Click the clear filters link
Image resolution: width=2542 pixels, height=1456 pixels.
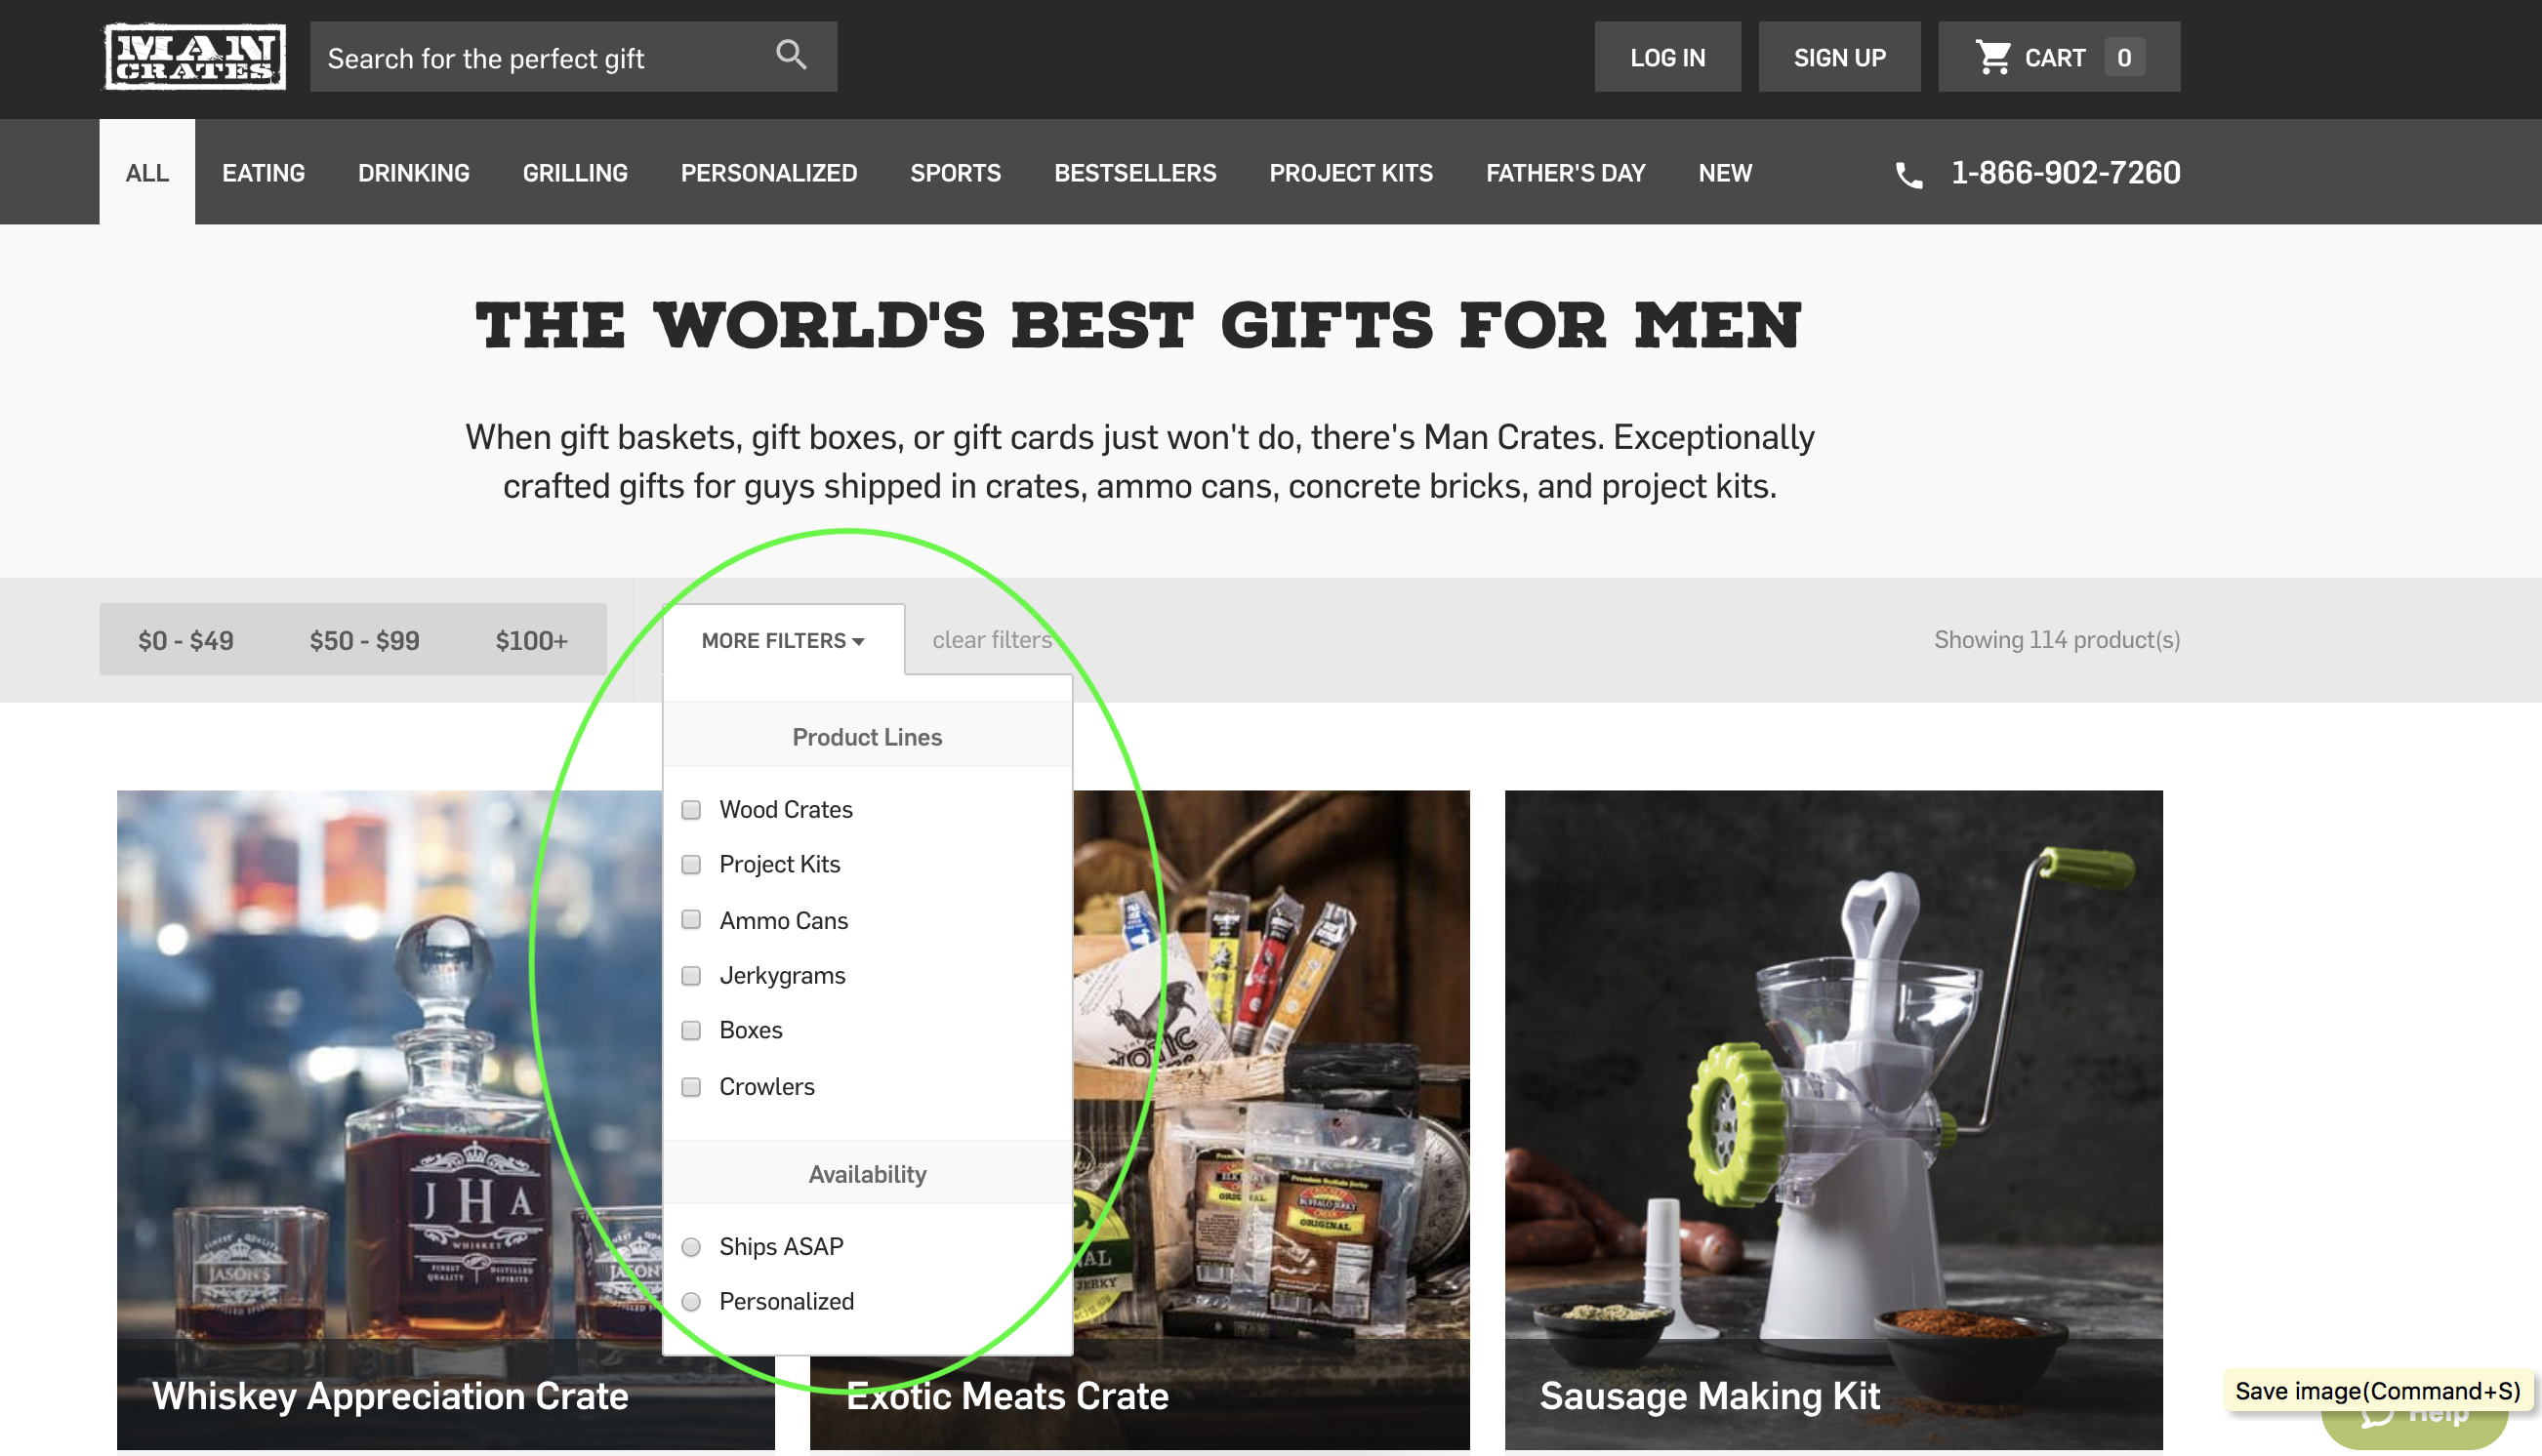tap(992, 640)
